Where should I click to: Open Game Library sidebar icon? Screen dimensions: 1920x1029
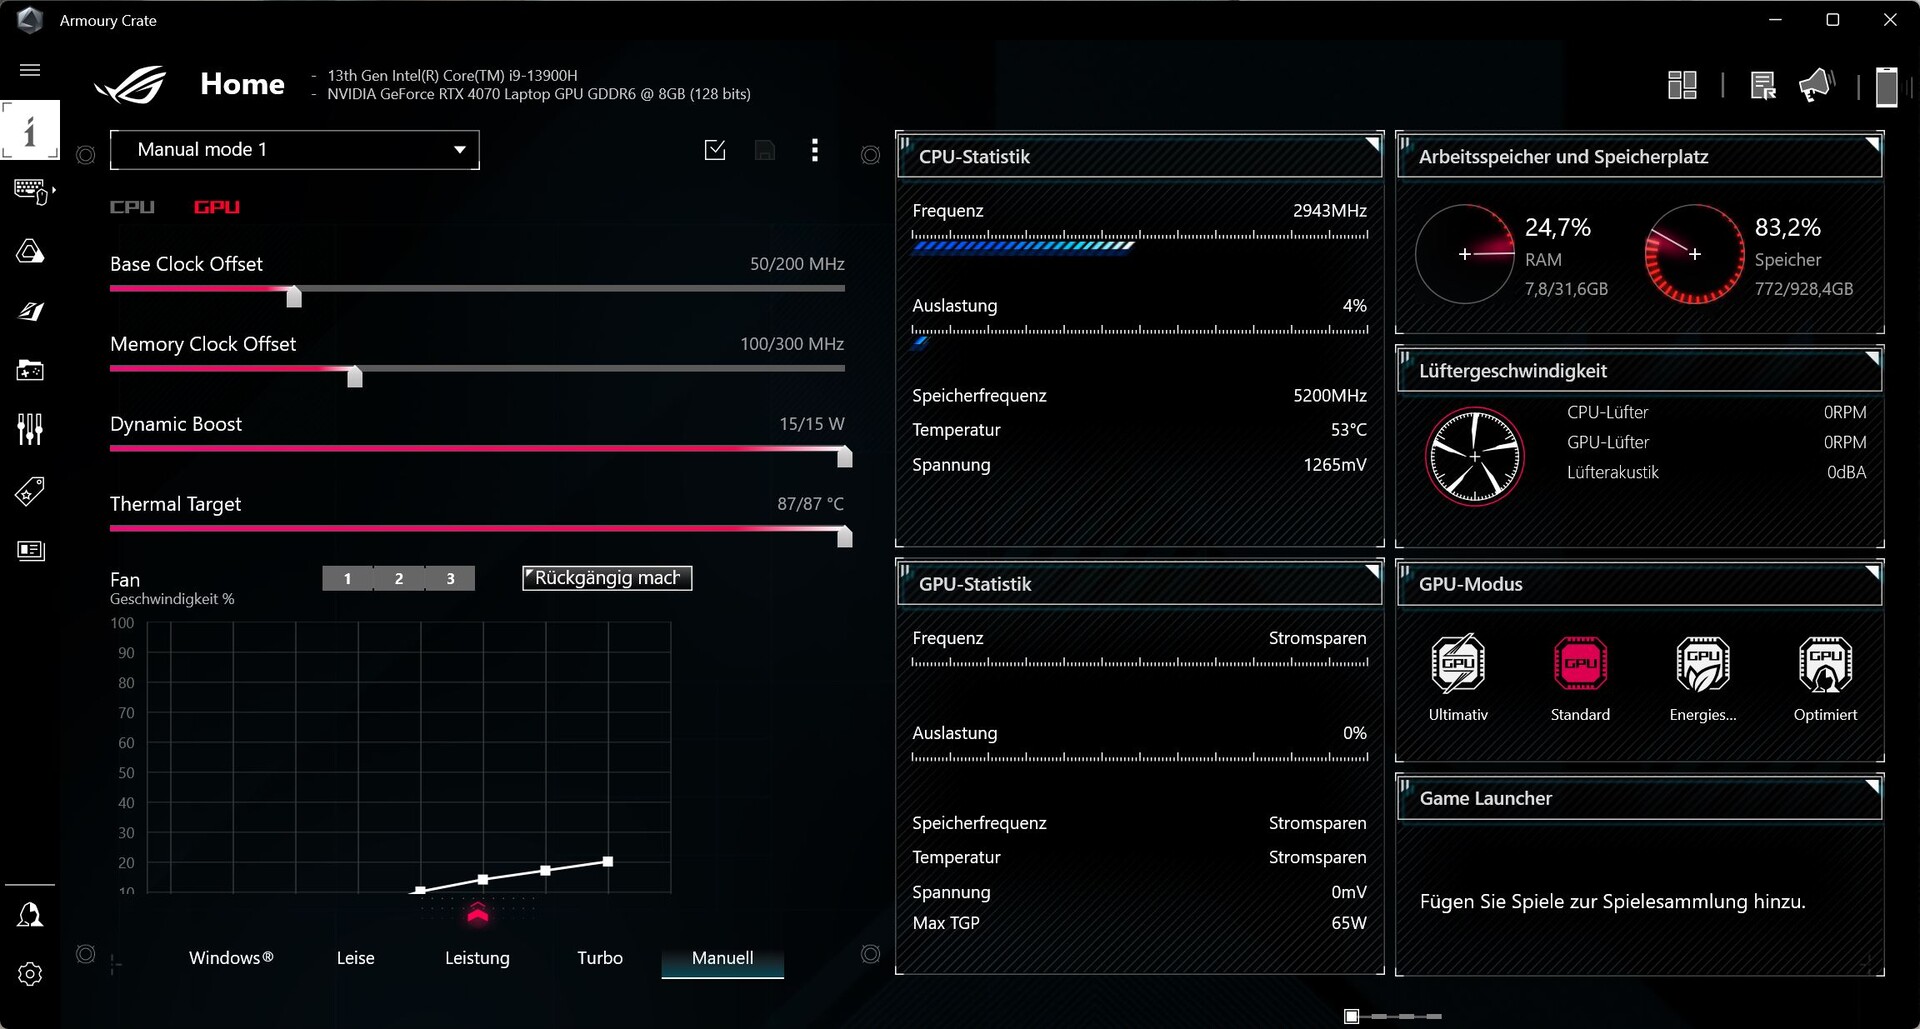30,370
